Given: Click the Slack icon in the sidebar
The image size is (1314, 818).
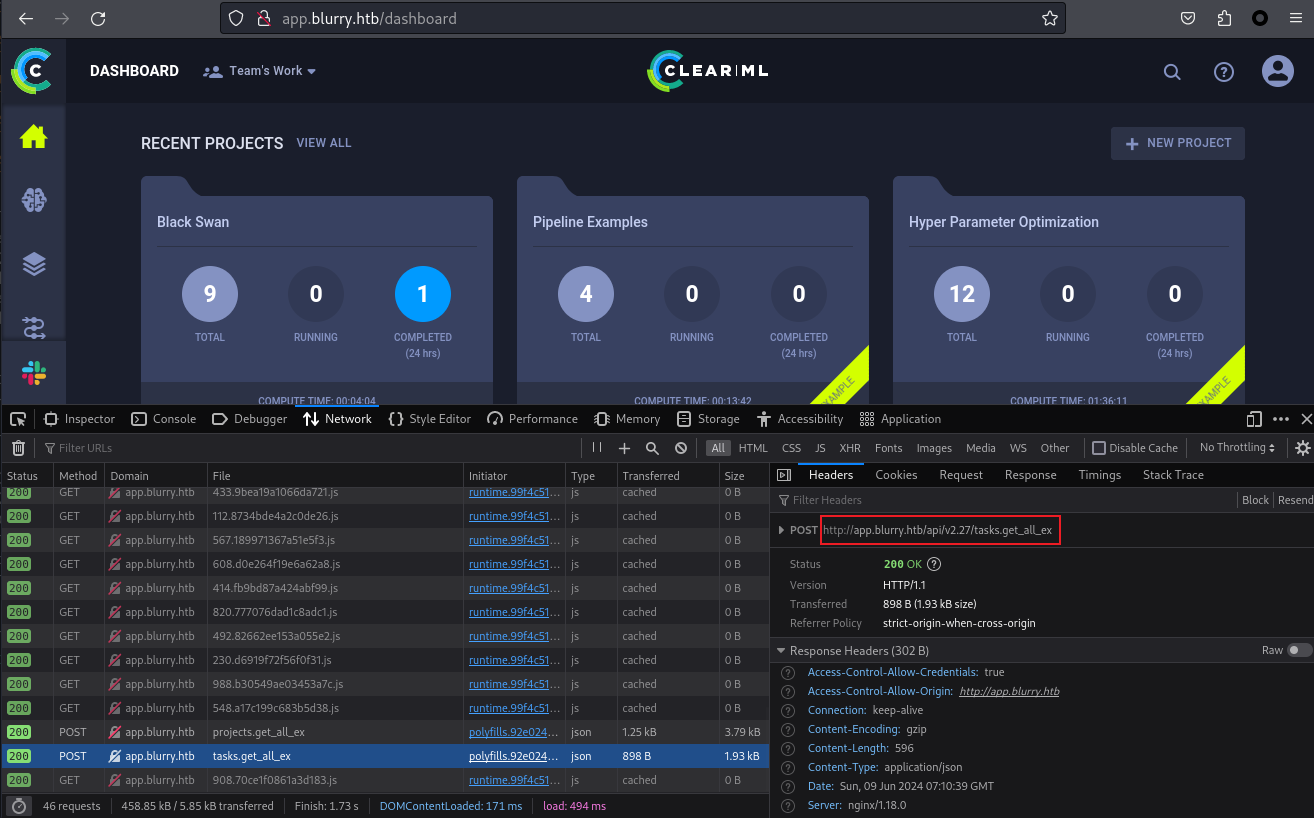Looking at the screenshot, I should click(x=33, y=373).
